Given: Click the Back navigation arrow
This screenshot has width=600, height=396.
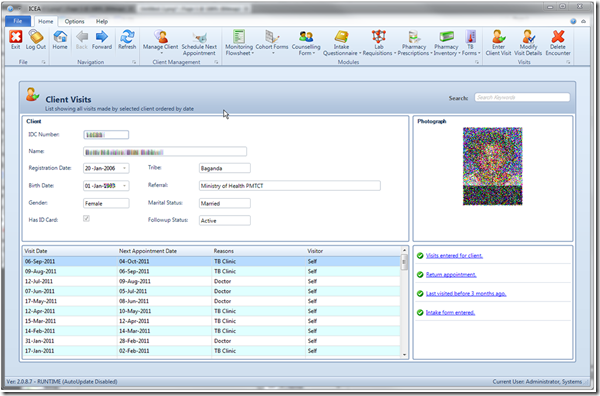Looking at the screenshot, I should 82,37.
